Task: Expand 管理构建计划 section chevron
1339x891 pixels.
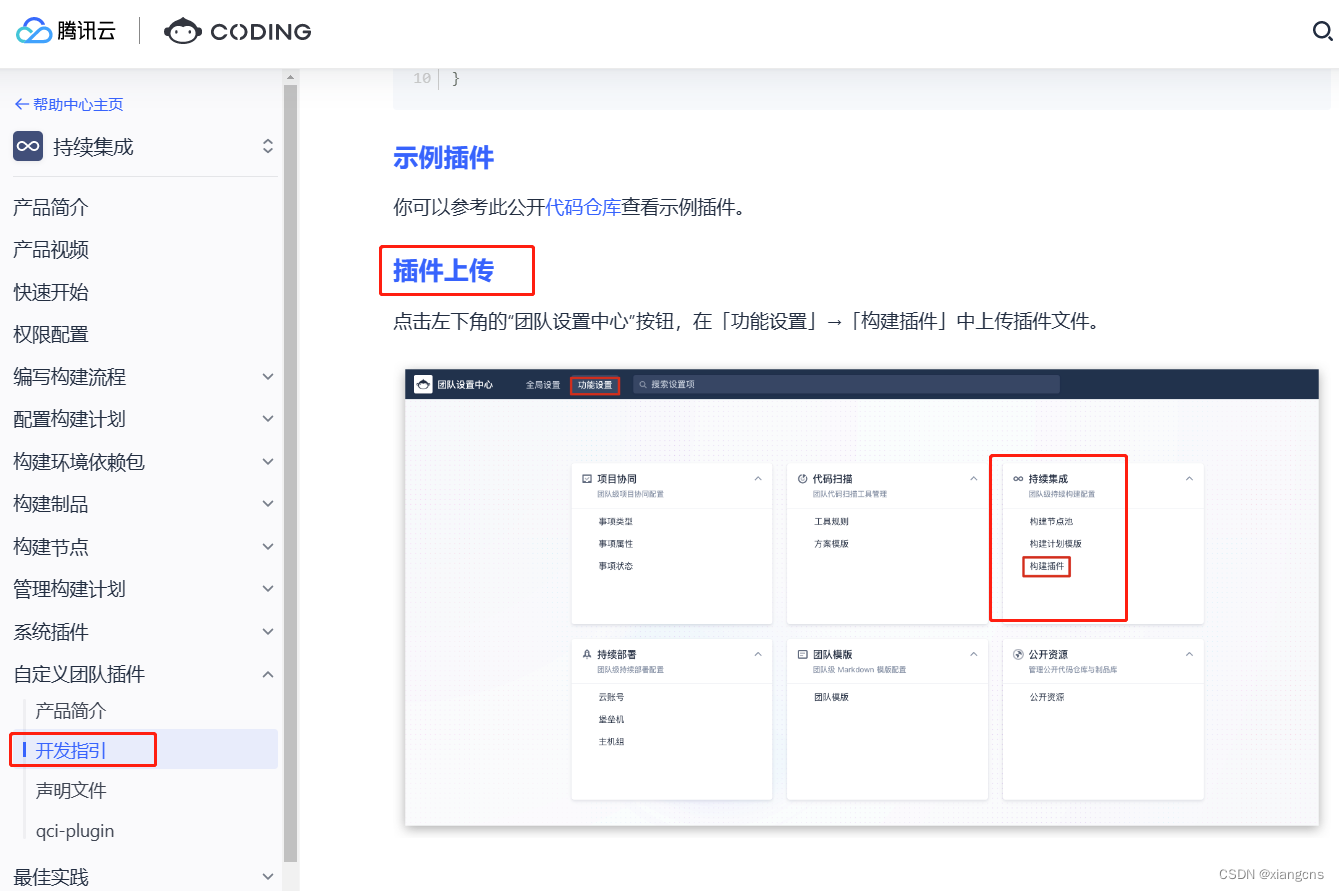Action: click(267, 589)
